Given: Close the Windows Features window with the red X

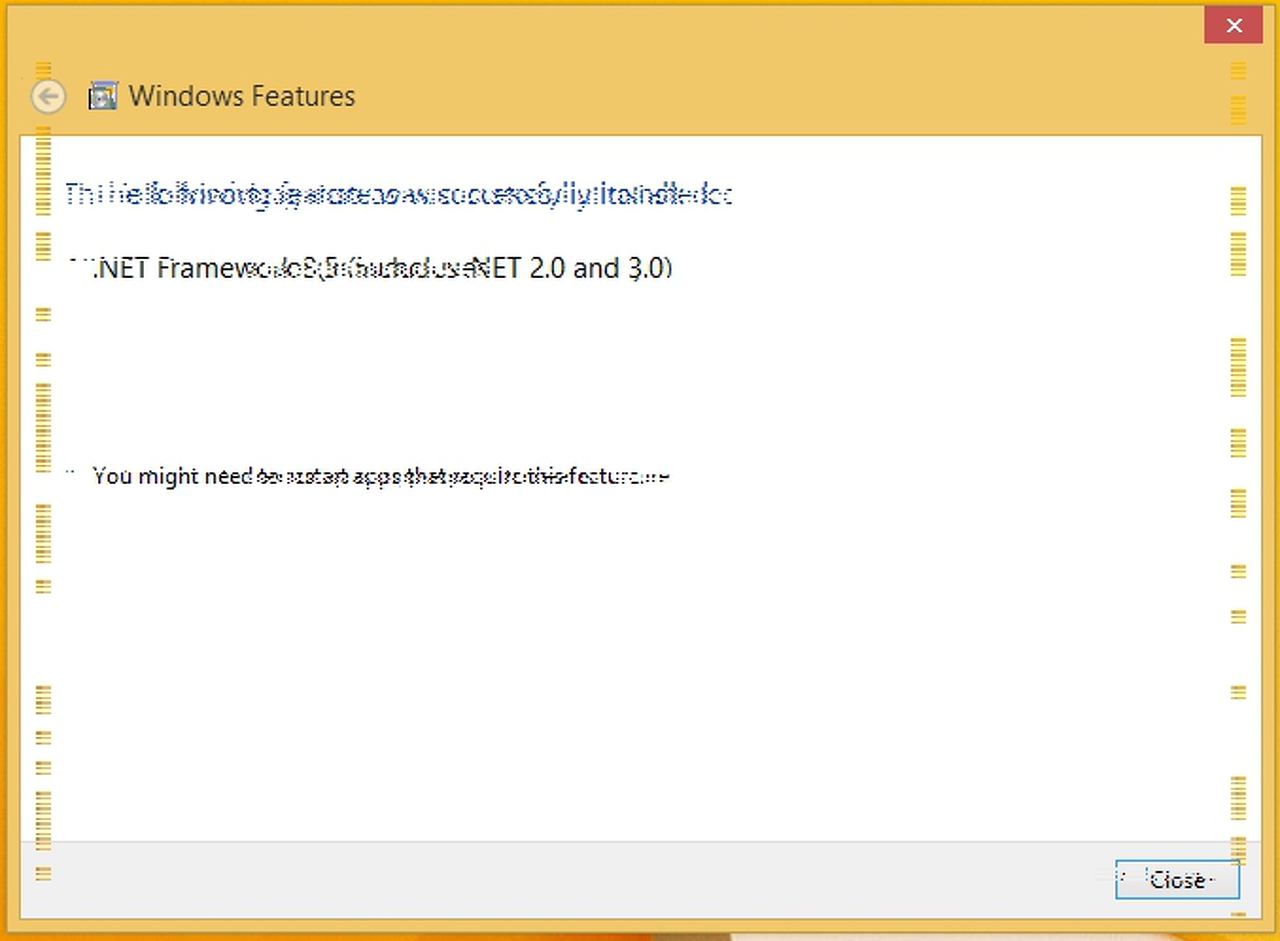Looking at the screenshot, I should tap(1234, 25).
